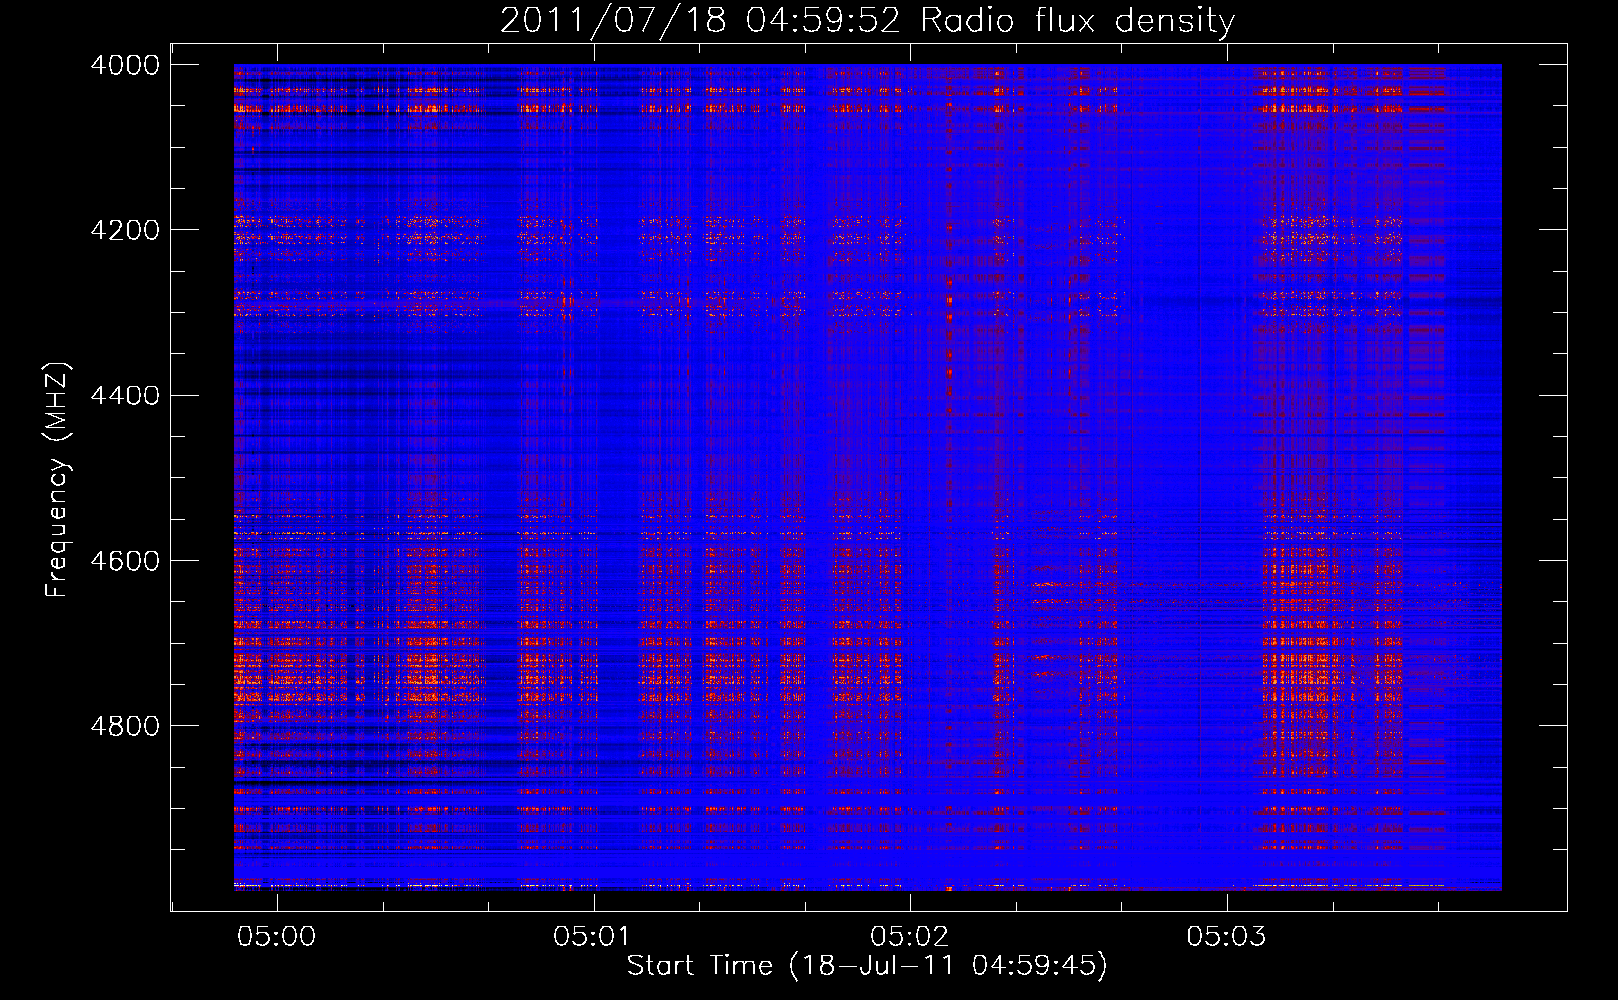Click the 05:03 time axis label

[x=1226, y=936]
